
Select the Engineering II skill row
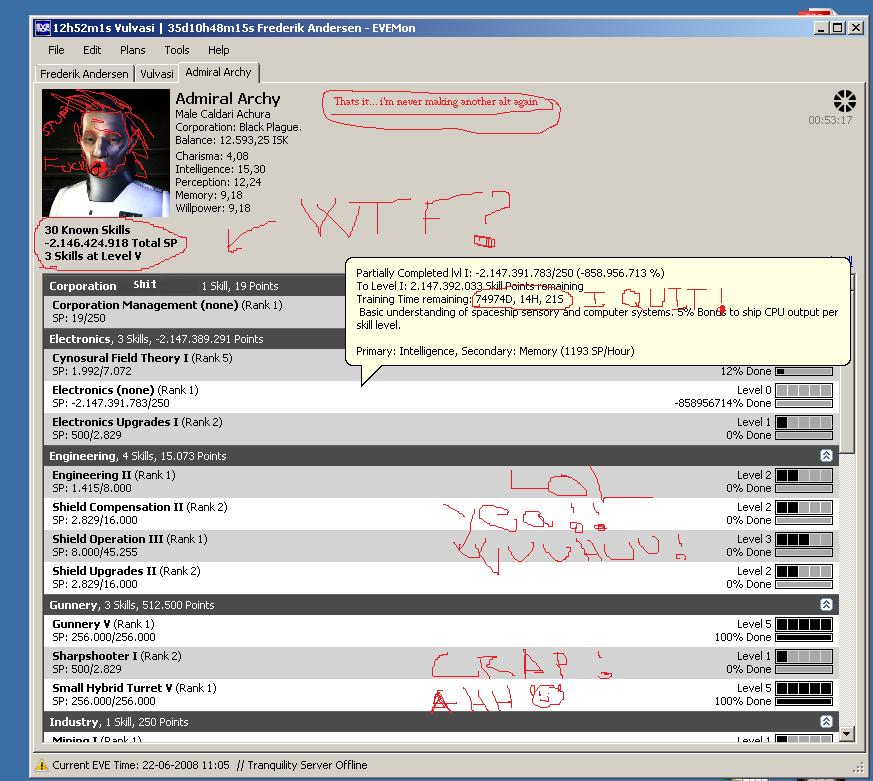tap(441, 482)
